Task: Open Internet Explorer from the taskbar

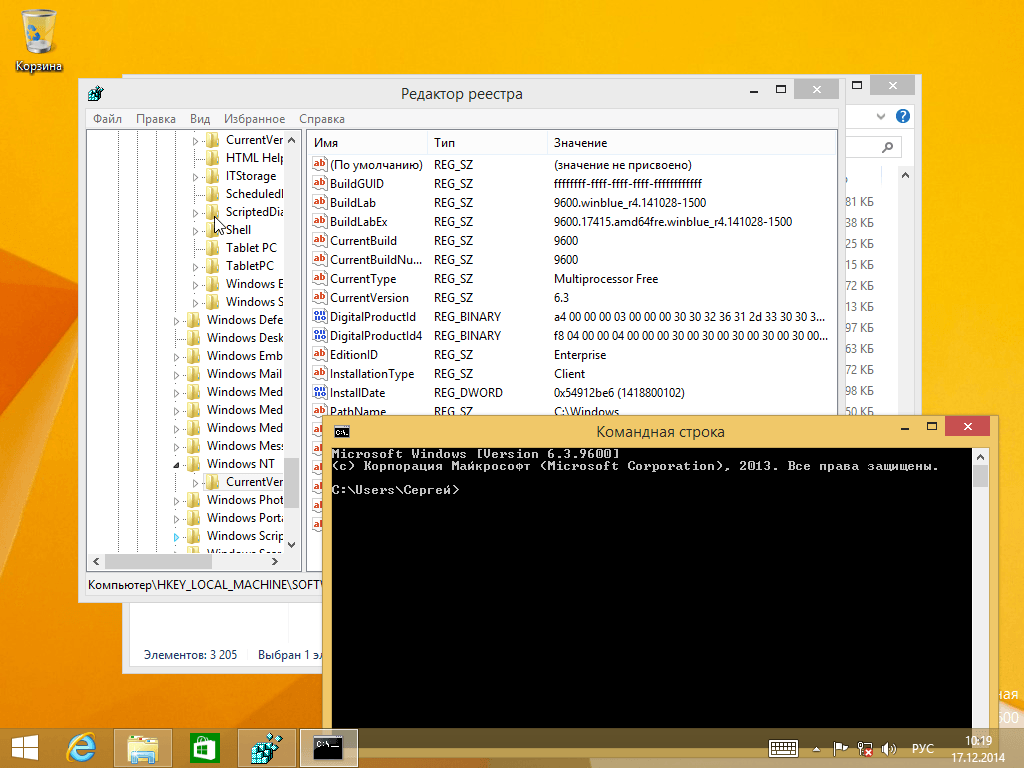Action: pyautogui.click(x=82, y=748)
